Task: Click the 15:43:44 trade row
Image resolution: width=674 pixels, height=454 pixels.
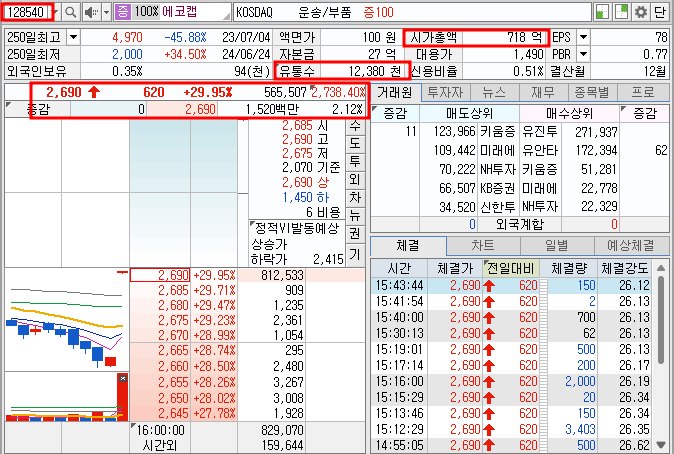Action: 511,285
